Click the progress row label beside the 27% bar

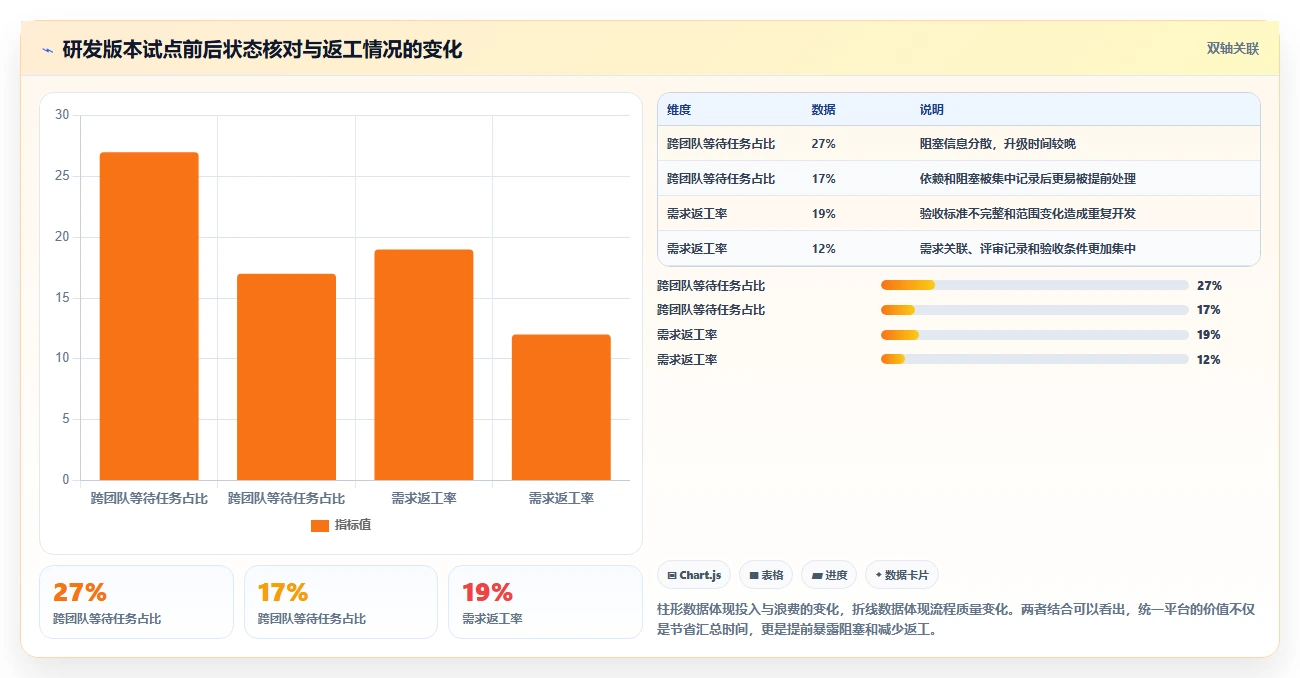pos(711,285)
